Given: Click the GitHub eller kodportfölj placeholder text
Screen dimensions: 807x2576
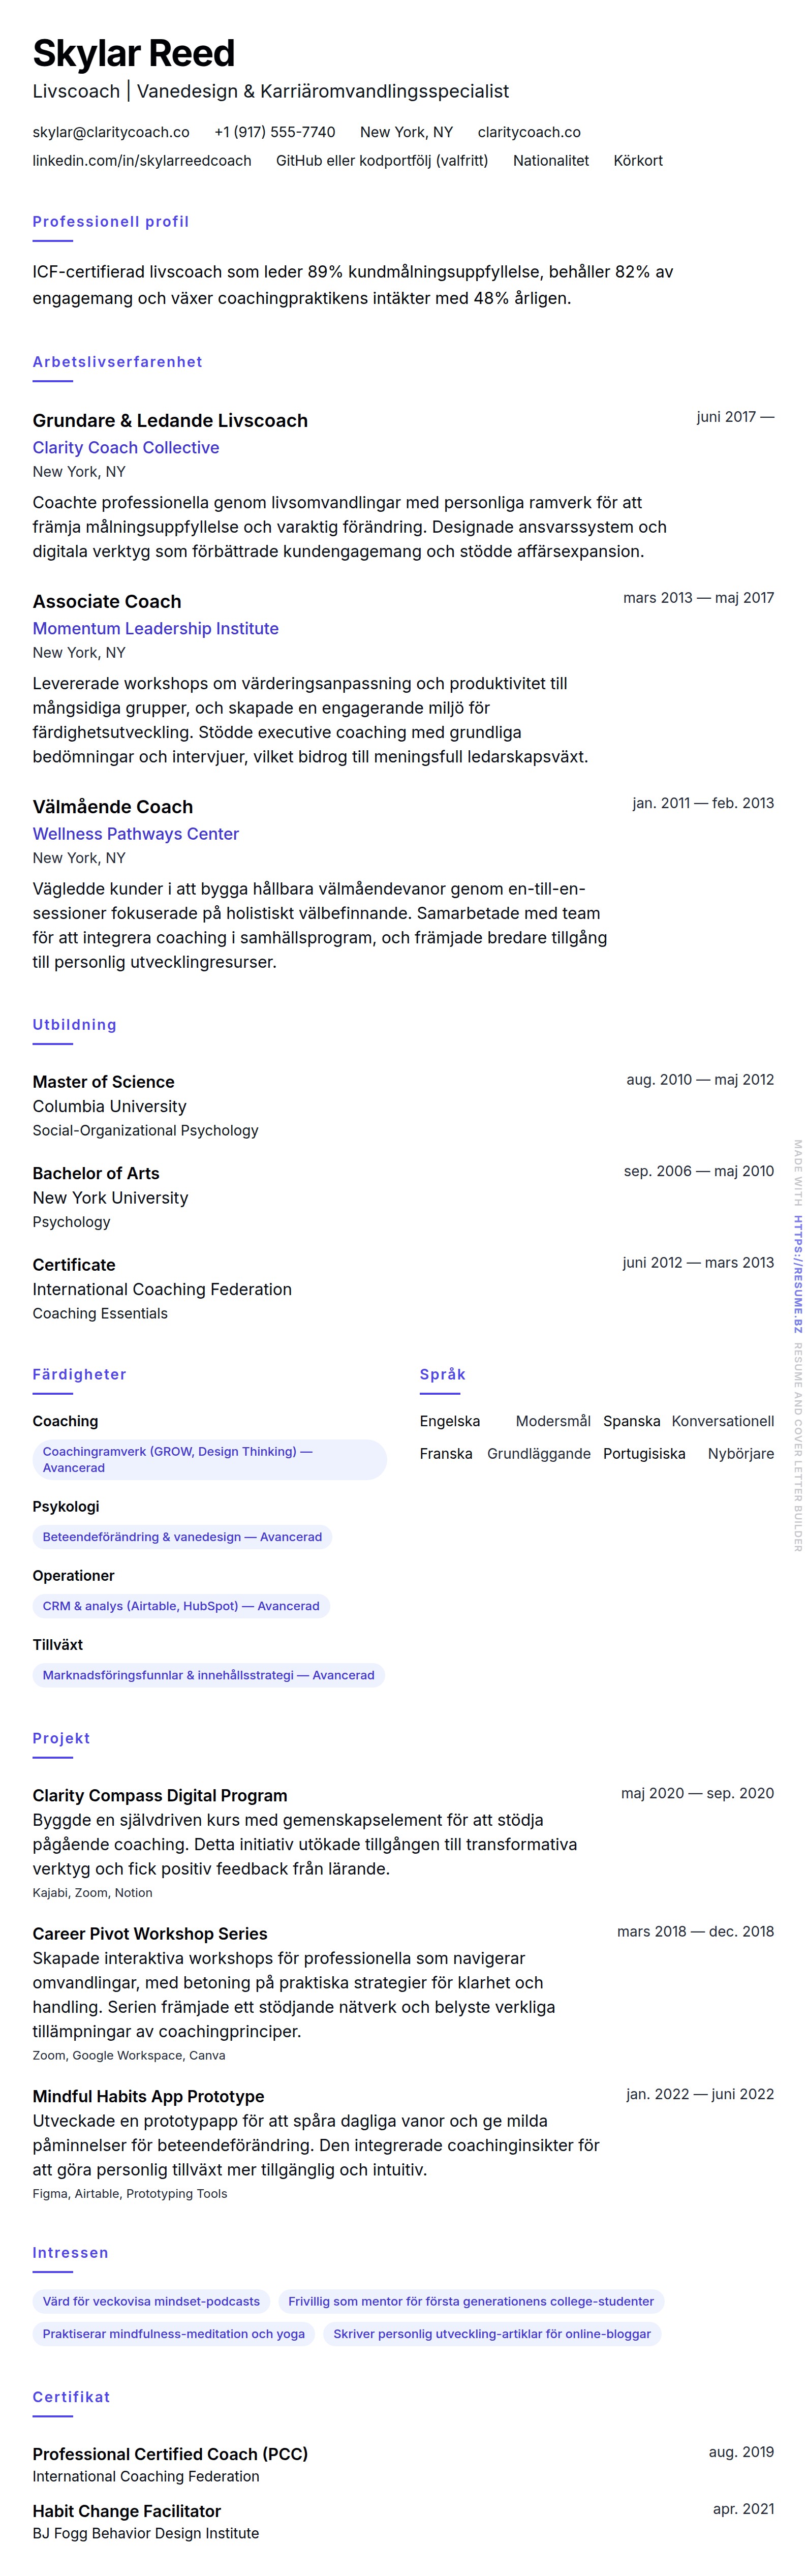Looking at the screenshot, I should tap(382, 160).
